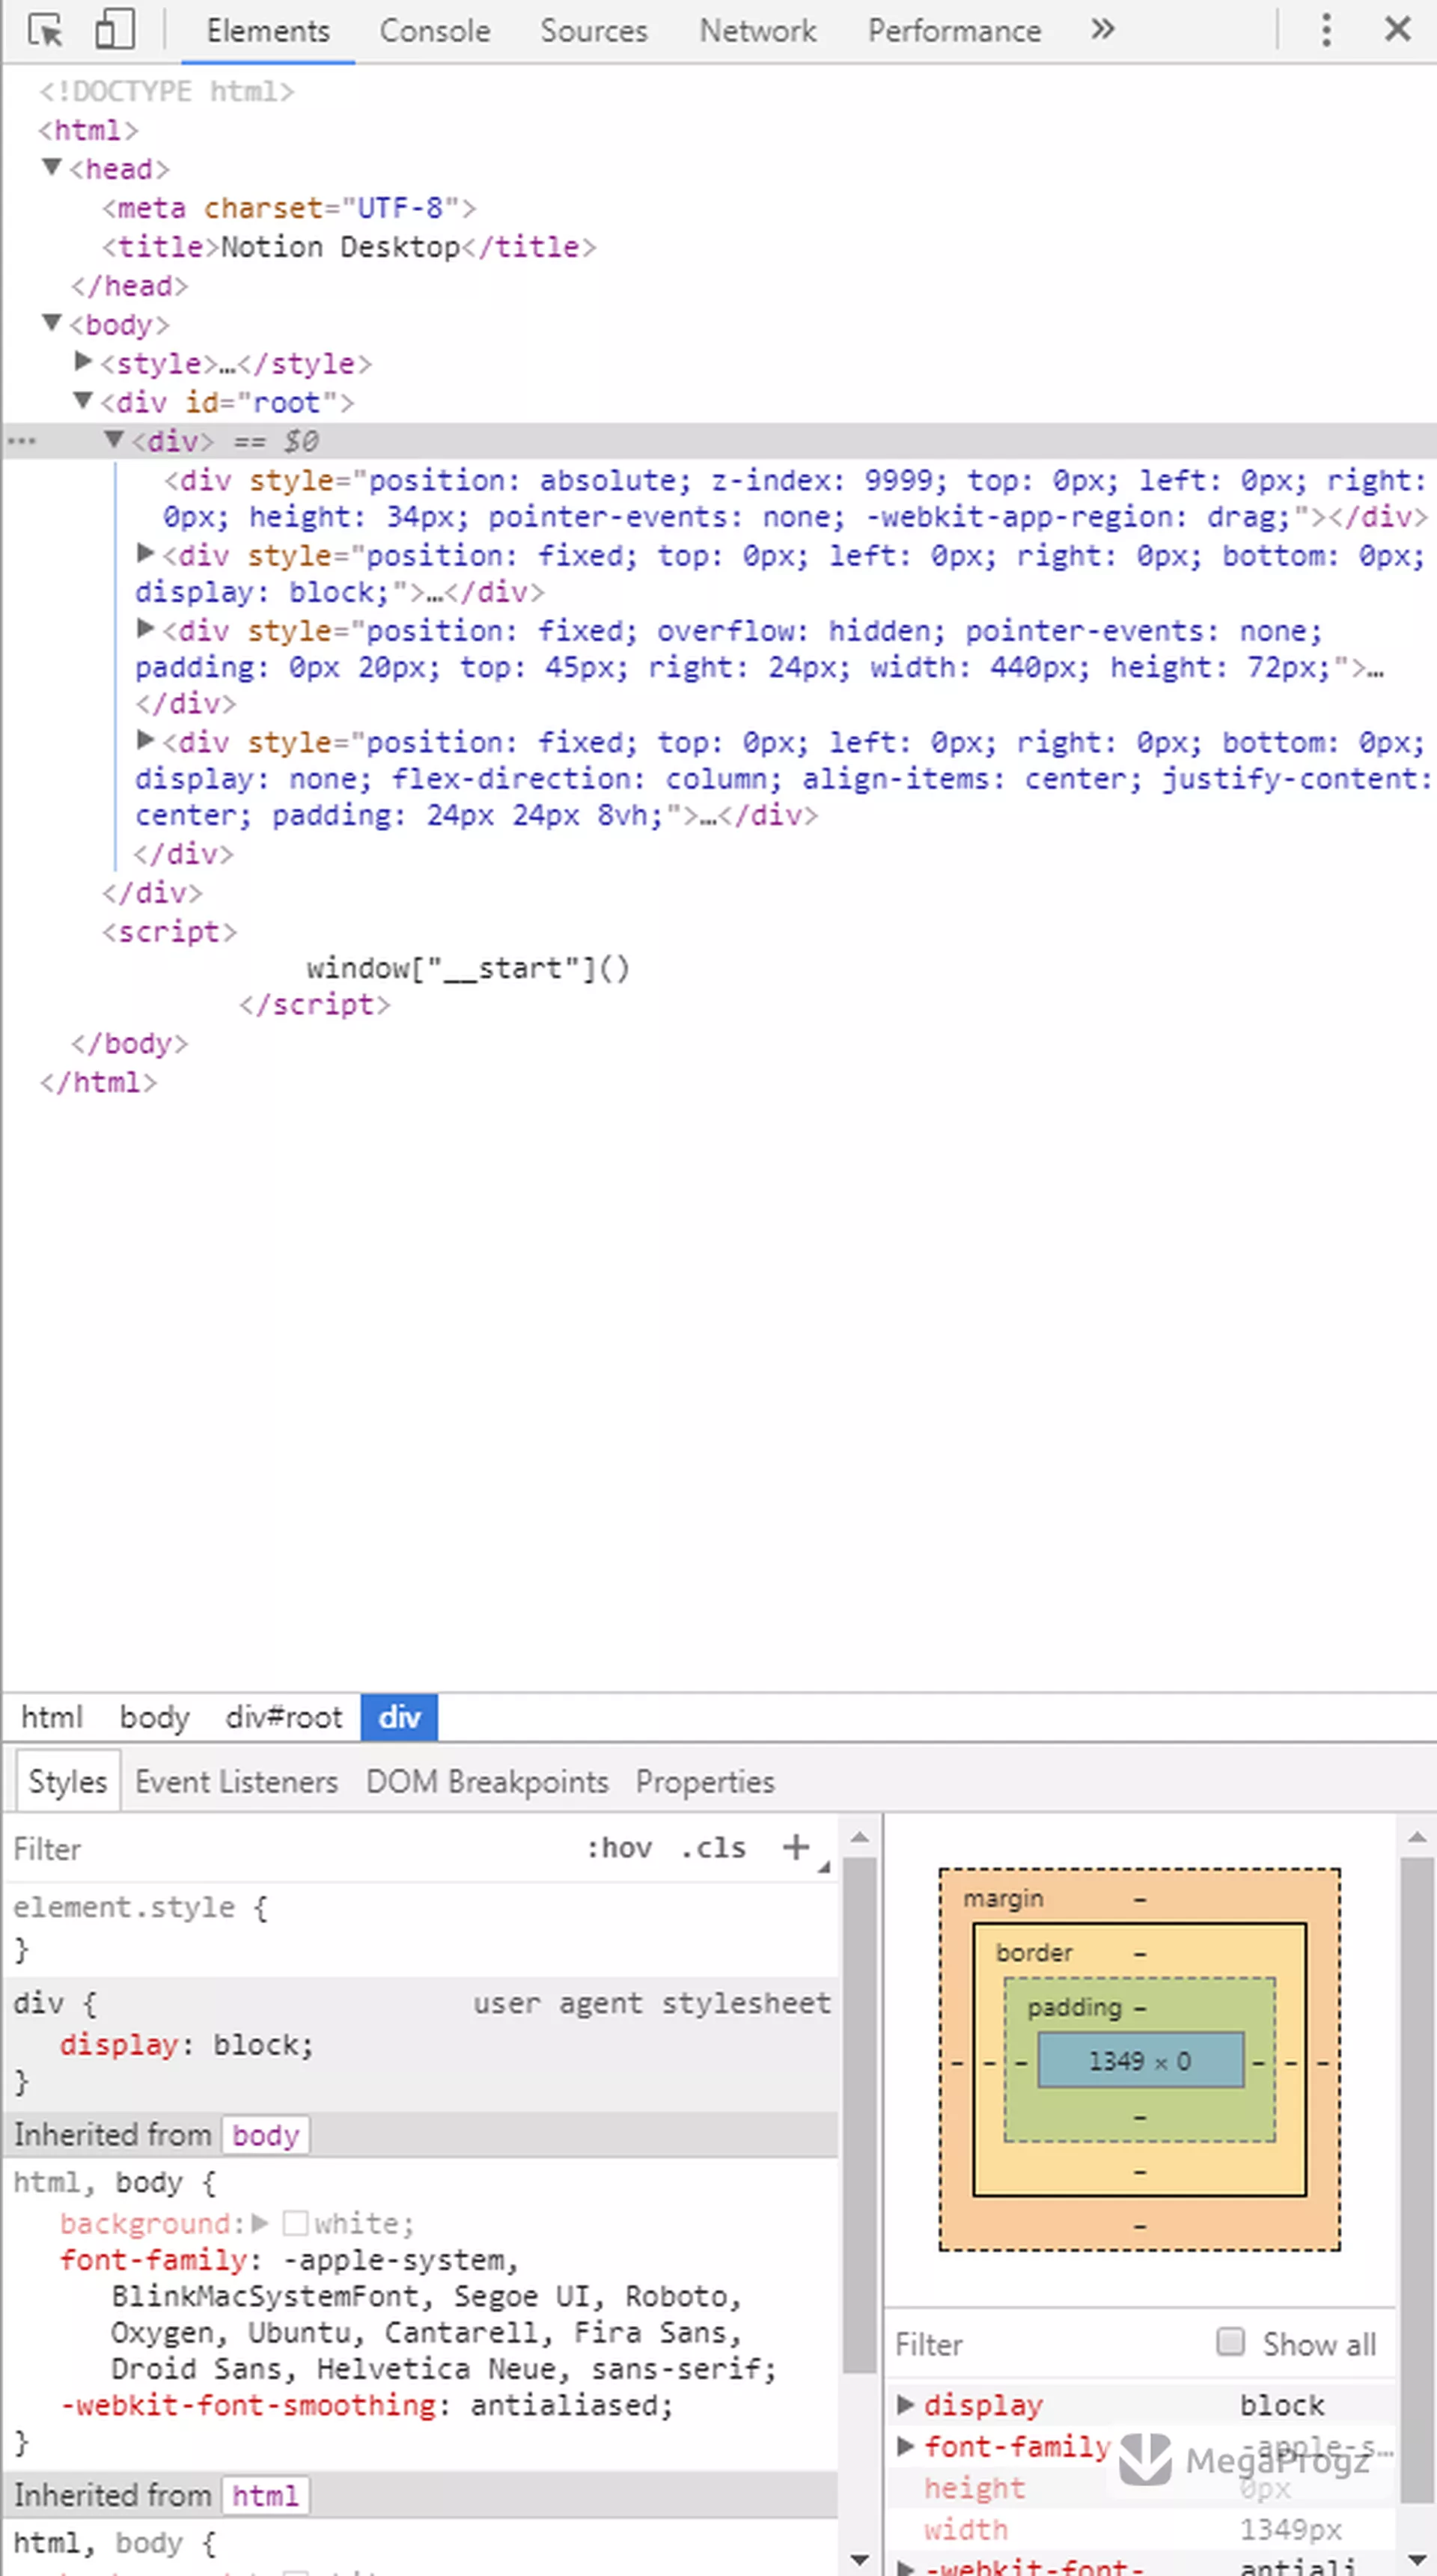
Task: Click the window["__start"]() script text
Action: (x=468, y=968)
